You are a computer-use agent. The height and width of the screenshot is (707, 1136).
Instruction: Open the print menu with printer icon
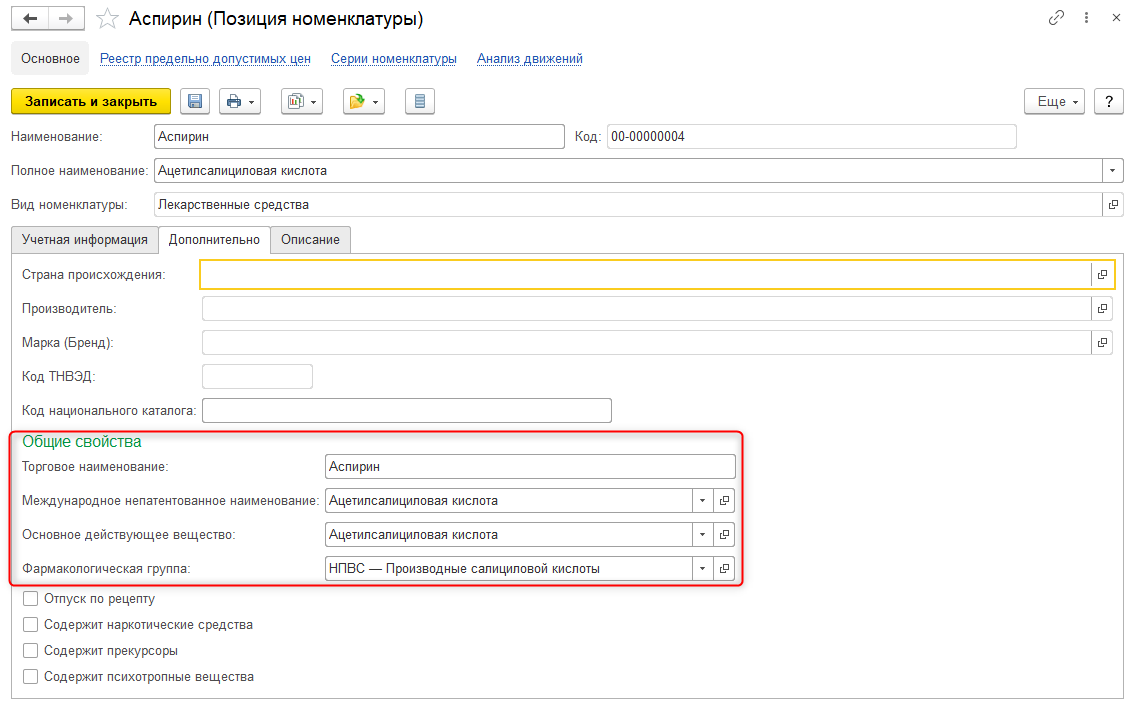[x=240, y=101]
